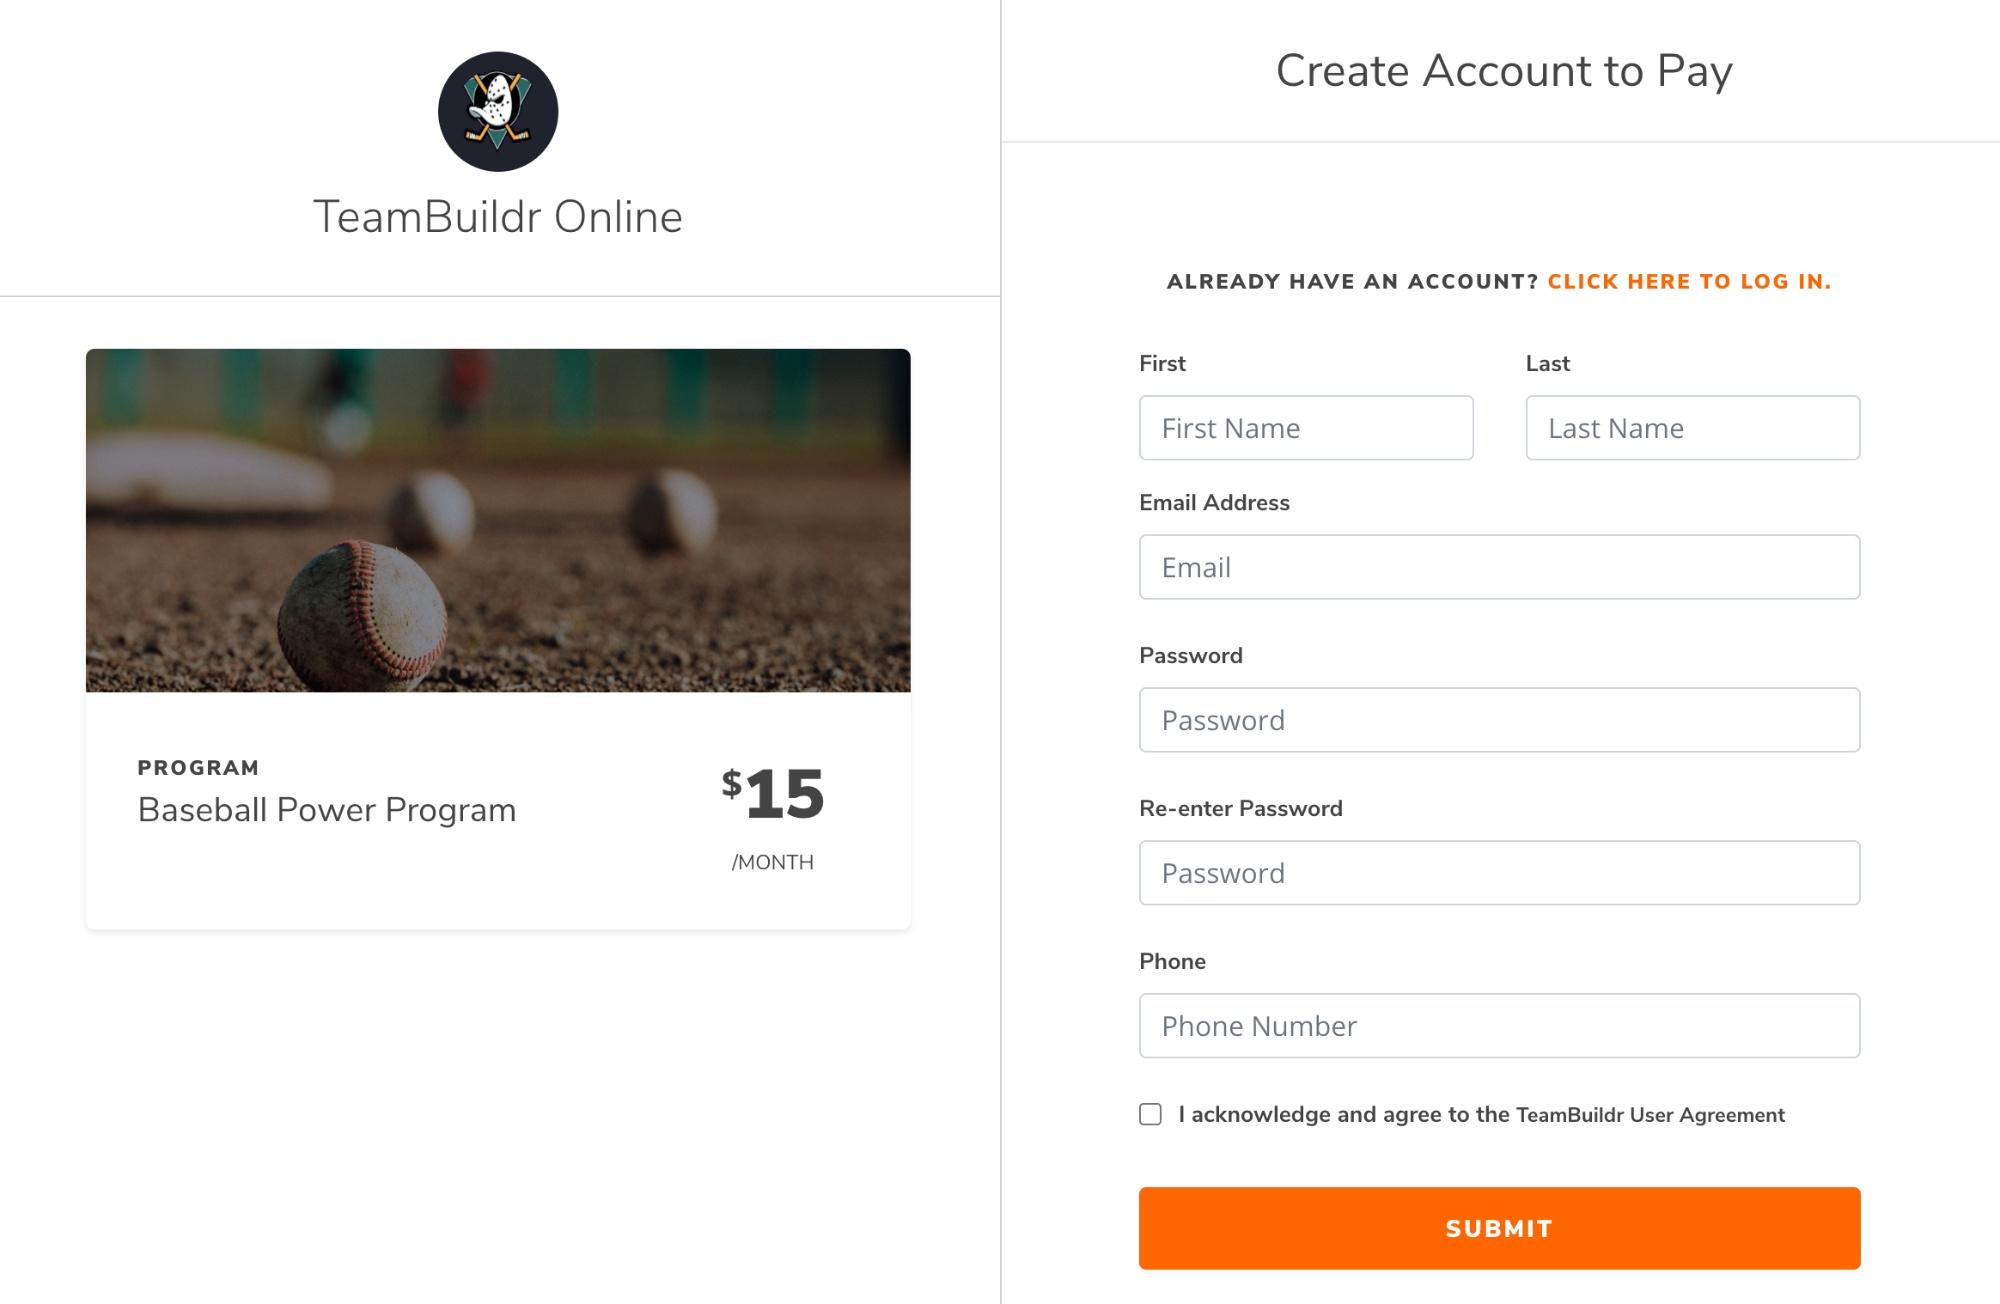Click the TeamBuildr Online heading
The height and width of the screenshot is (1304, 2000).
[x=498, y=217]
